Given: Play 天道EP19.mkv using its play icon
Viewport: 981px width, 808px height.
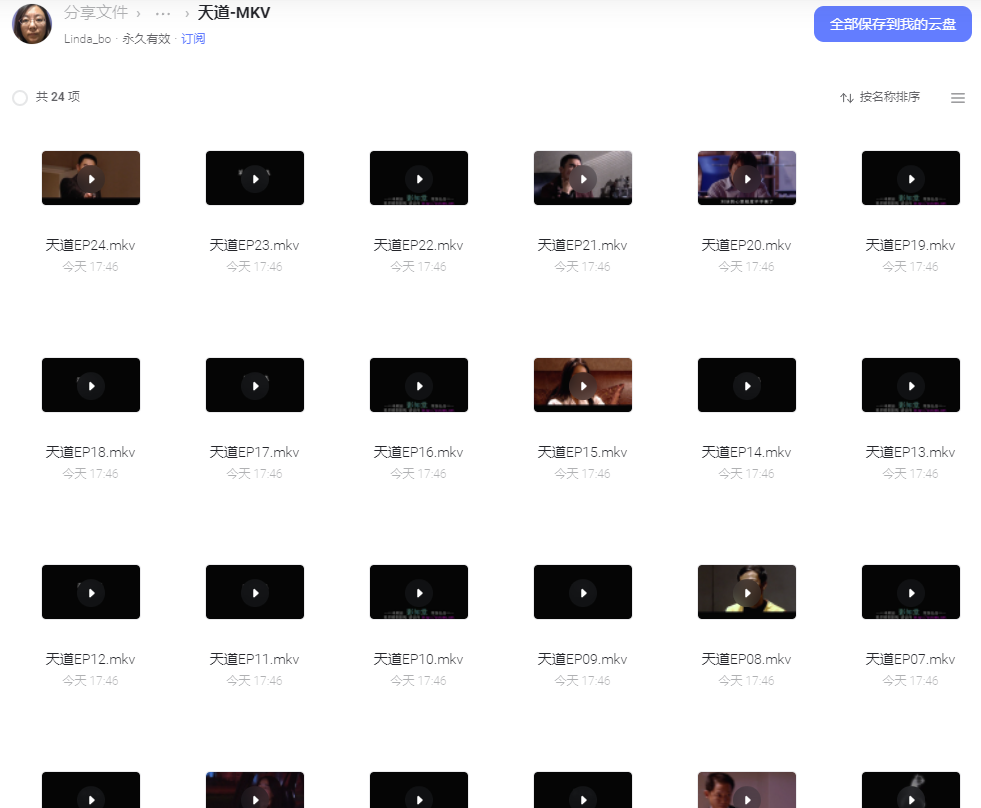Looking at the screenshot, I should [x=911, y=179].
